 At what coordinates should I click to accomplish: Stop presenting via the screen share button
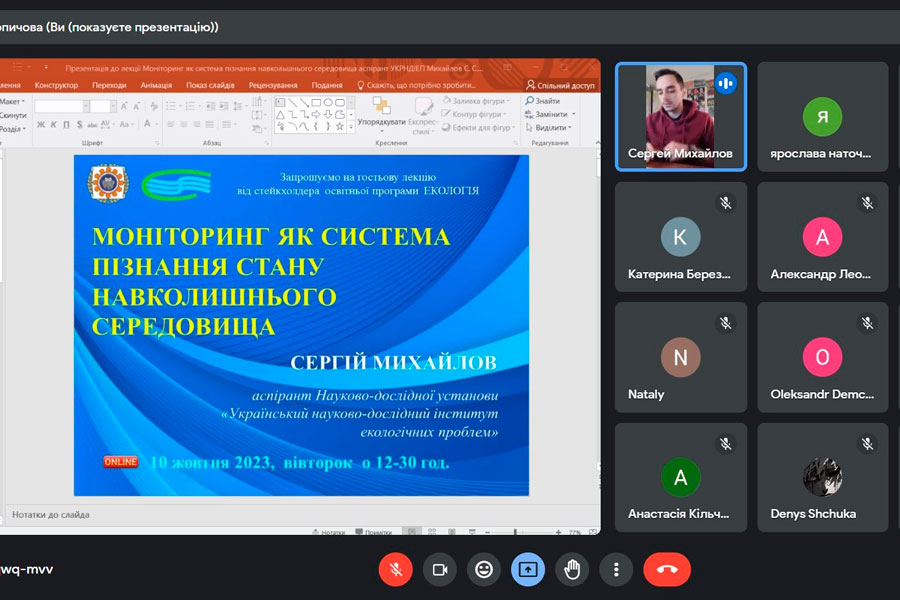pos(528,569)
